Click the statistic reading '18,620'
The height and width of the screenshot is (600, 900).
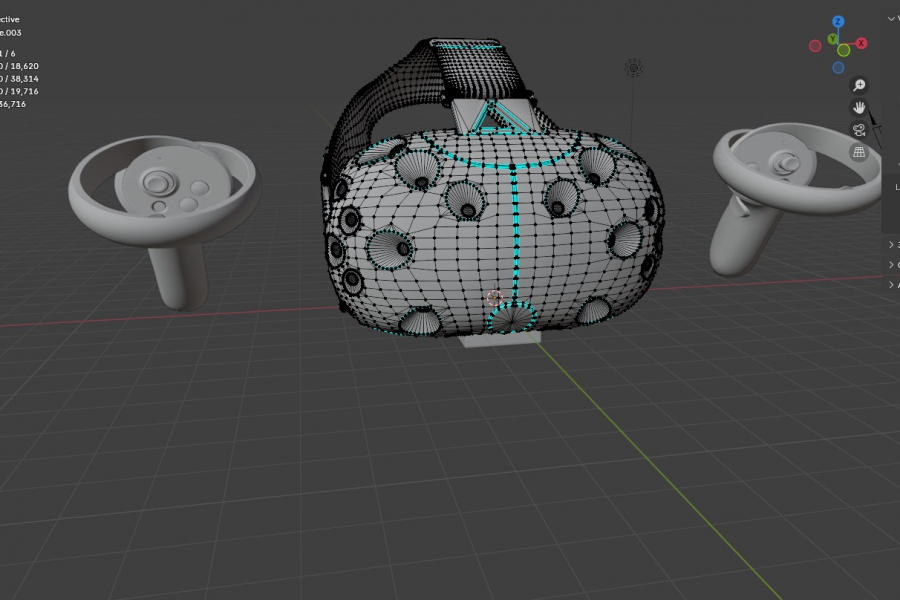25,66
